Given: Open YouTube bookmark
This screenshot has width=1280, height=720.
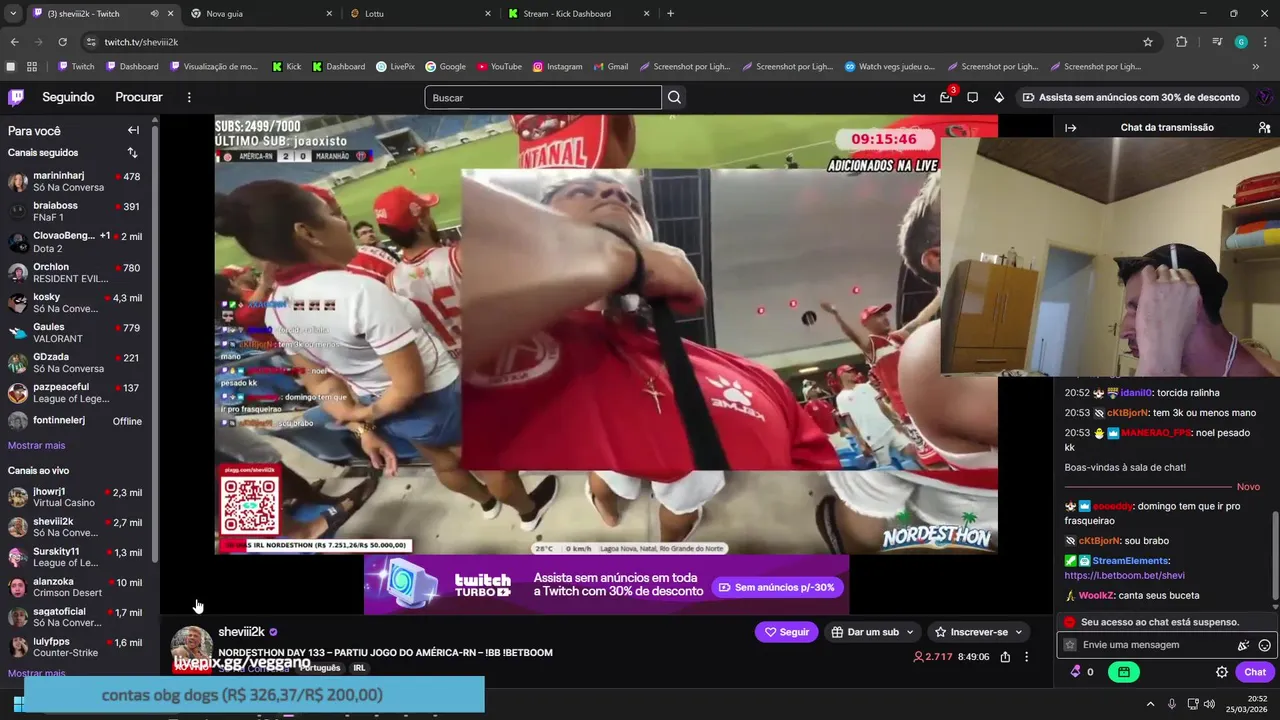Looking at the screenshot, I should pyautogui.click(x=499, y=67).
